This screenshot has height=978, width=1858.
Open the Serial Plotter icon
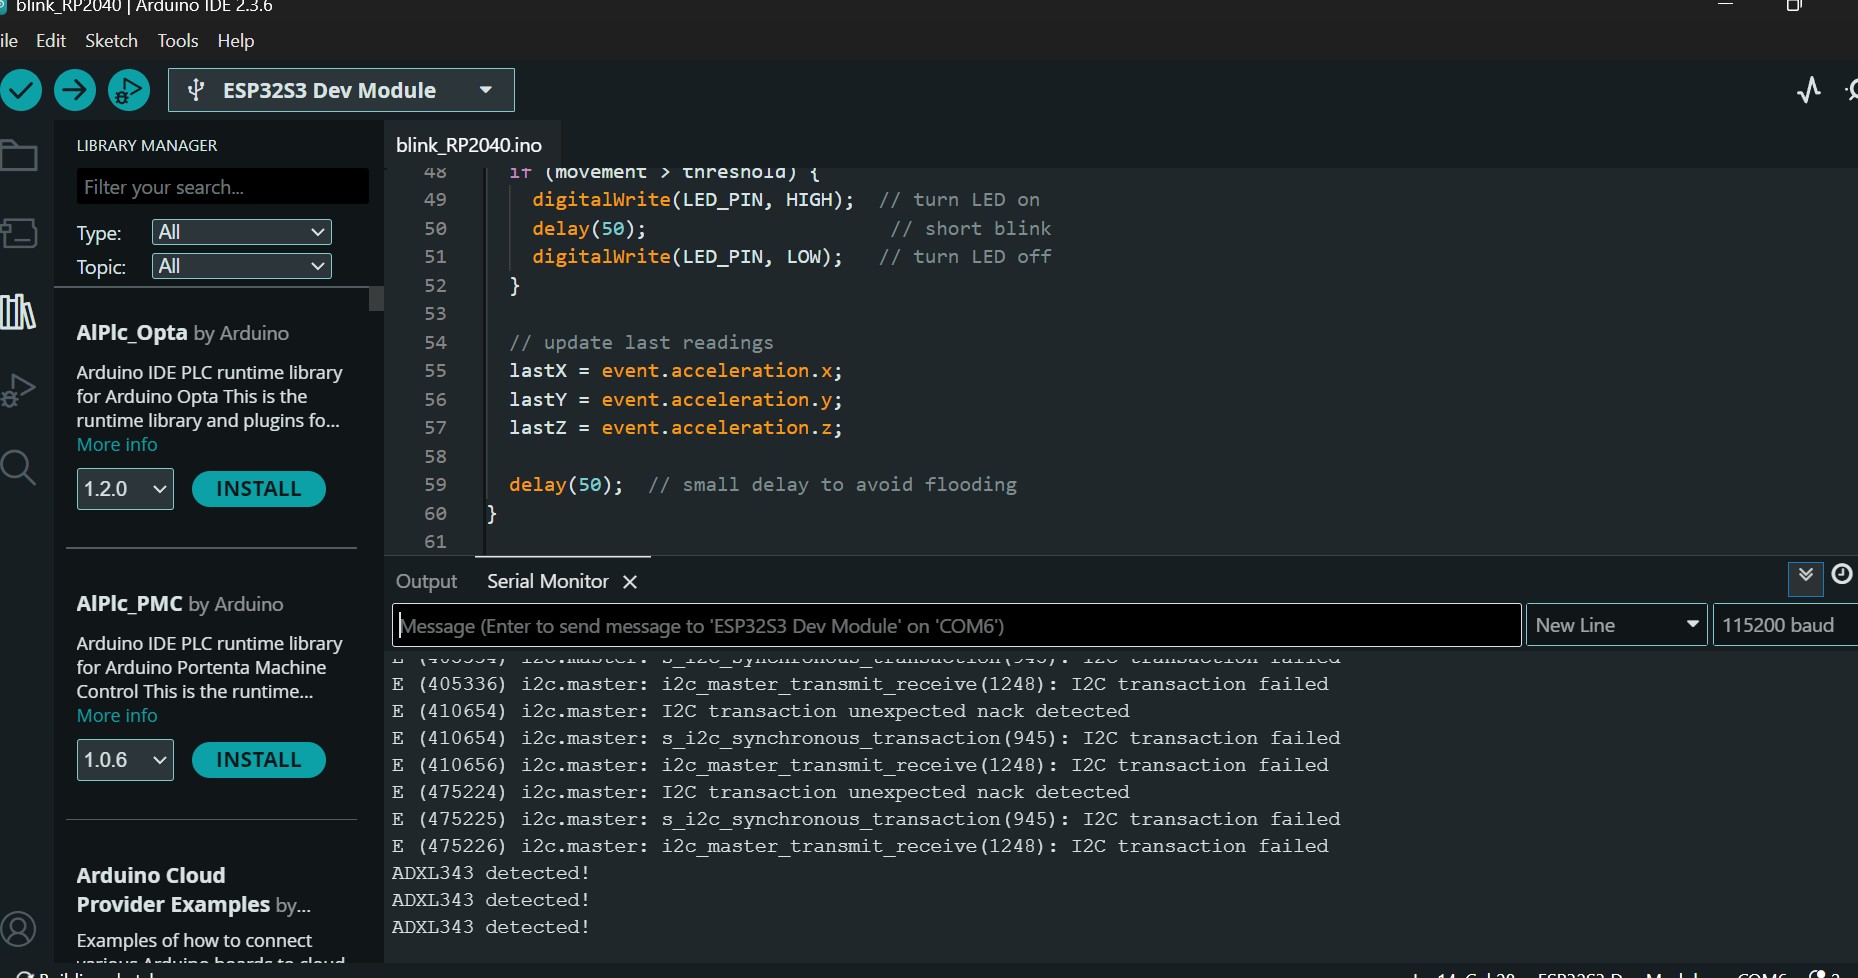1808,90
